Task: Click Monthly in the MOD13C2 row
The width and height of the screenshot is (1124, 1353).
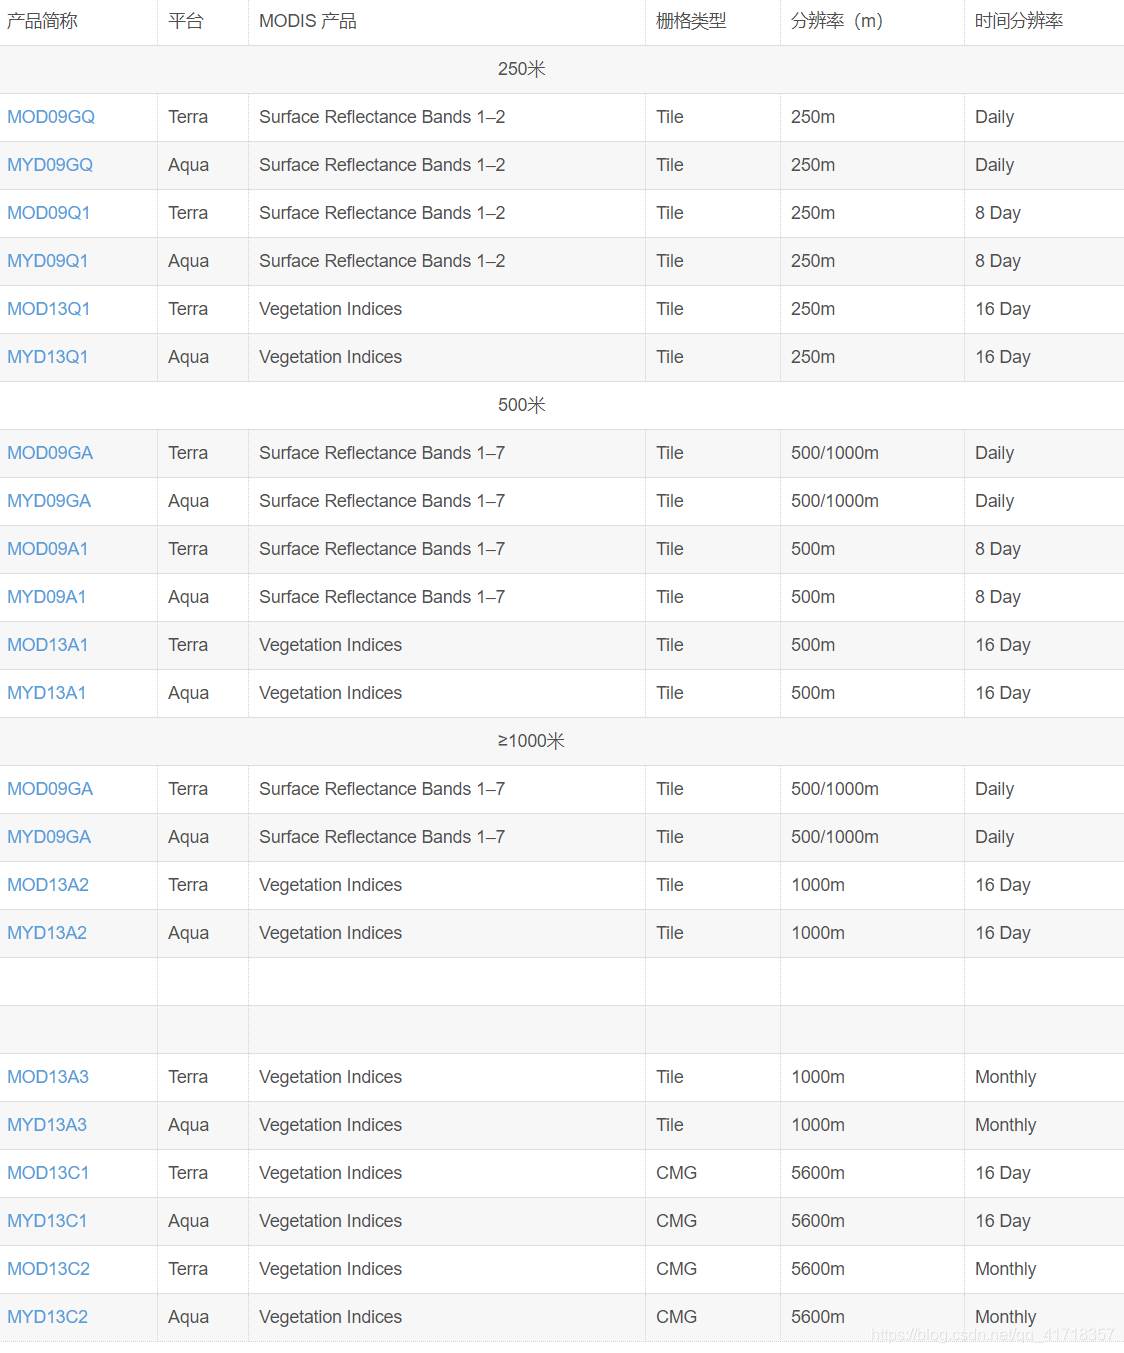Action: click(x=1006, y=1269)
